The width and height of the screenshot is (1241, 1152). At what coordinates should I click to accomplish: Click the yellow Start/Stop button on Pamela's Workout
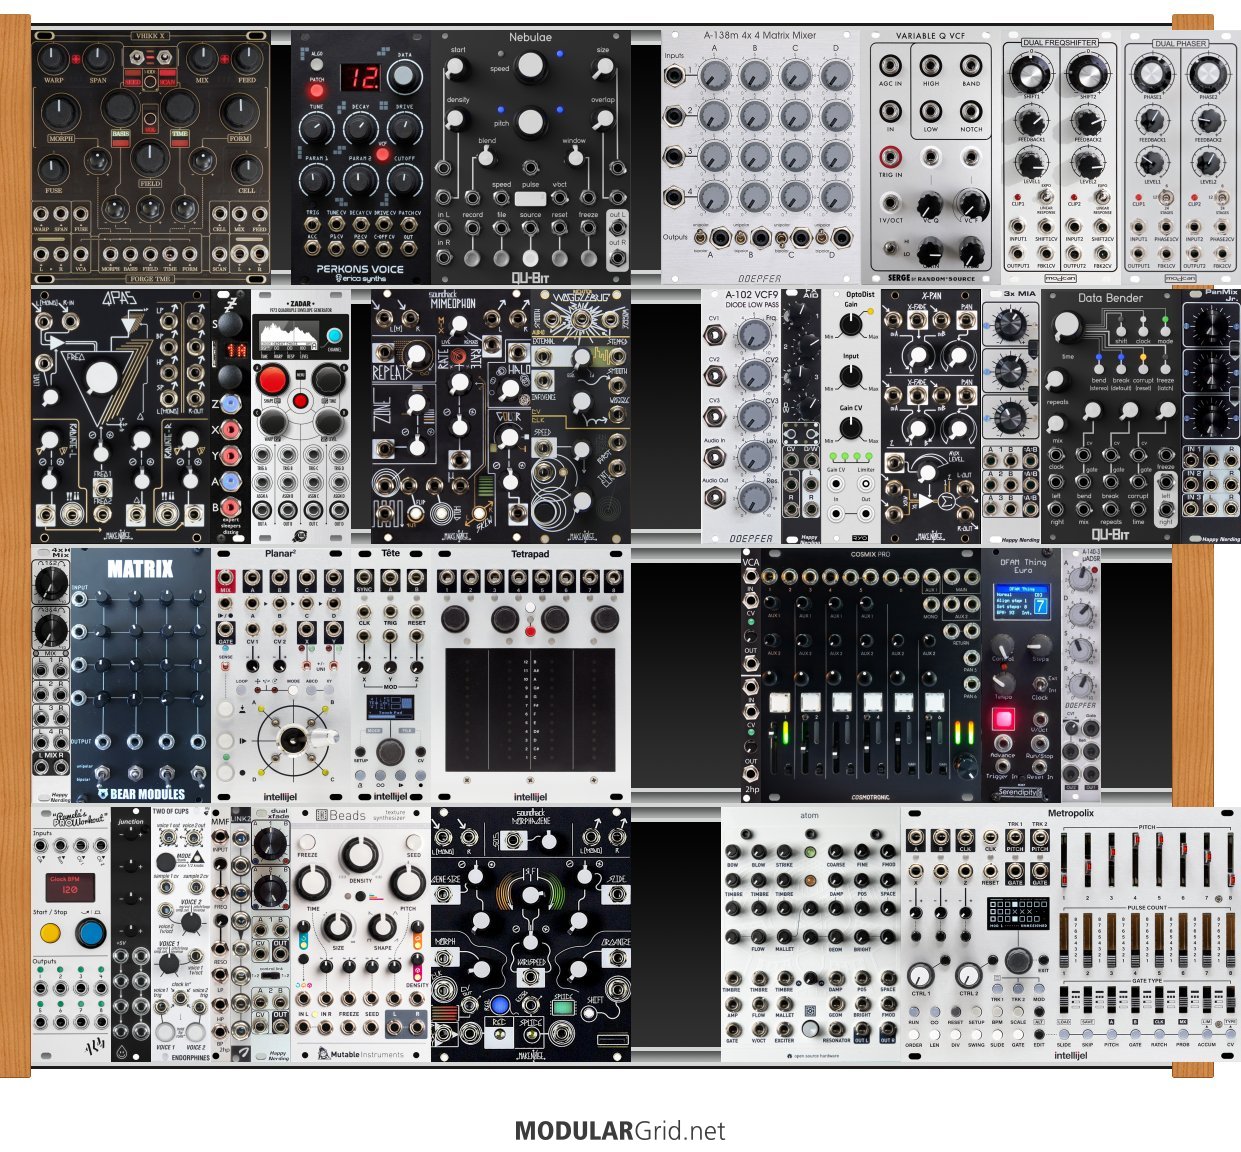tap(50, 933)
